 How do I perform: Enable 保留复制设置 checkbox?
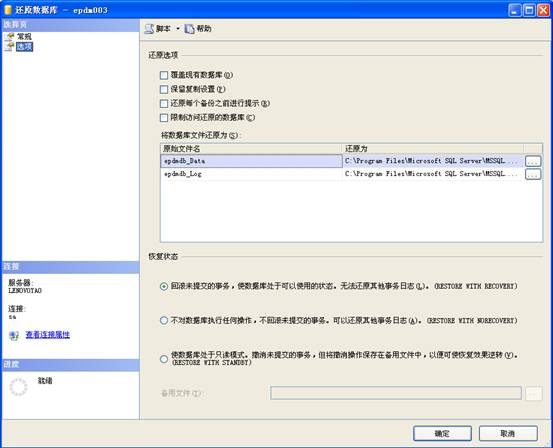(x=164, y=89)
